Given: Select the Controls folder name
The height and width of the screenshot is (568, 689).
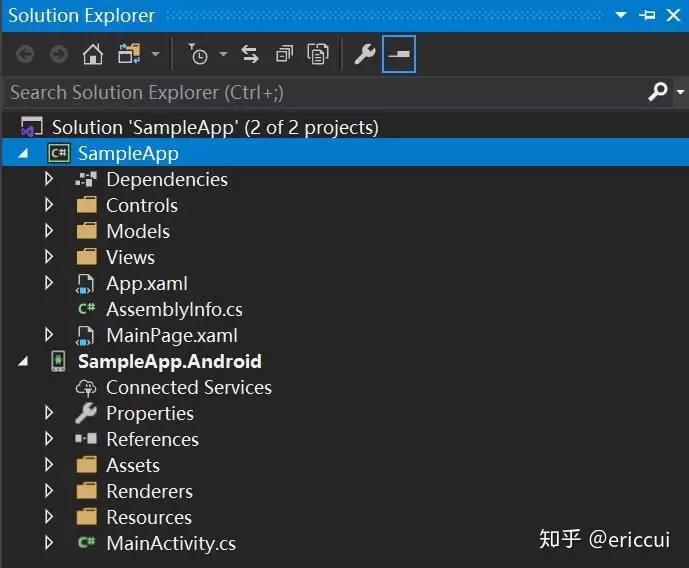Looking at the screenshot, I should coord(142,206).
